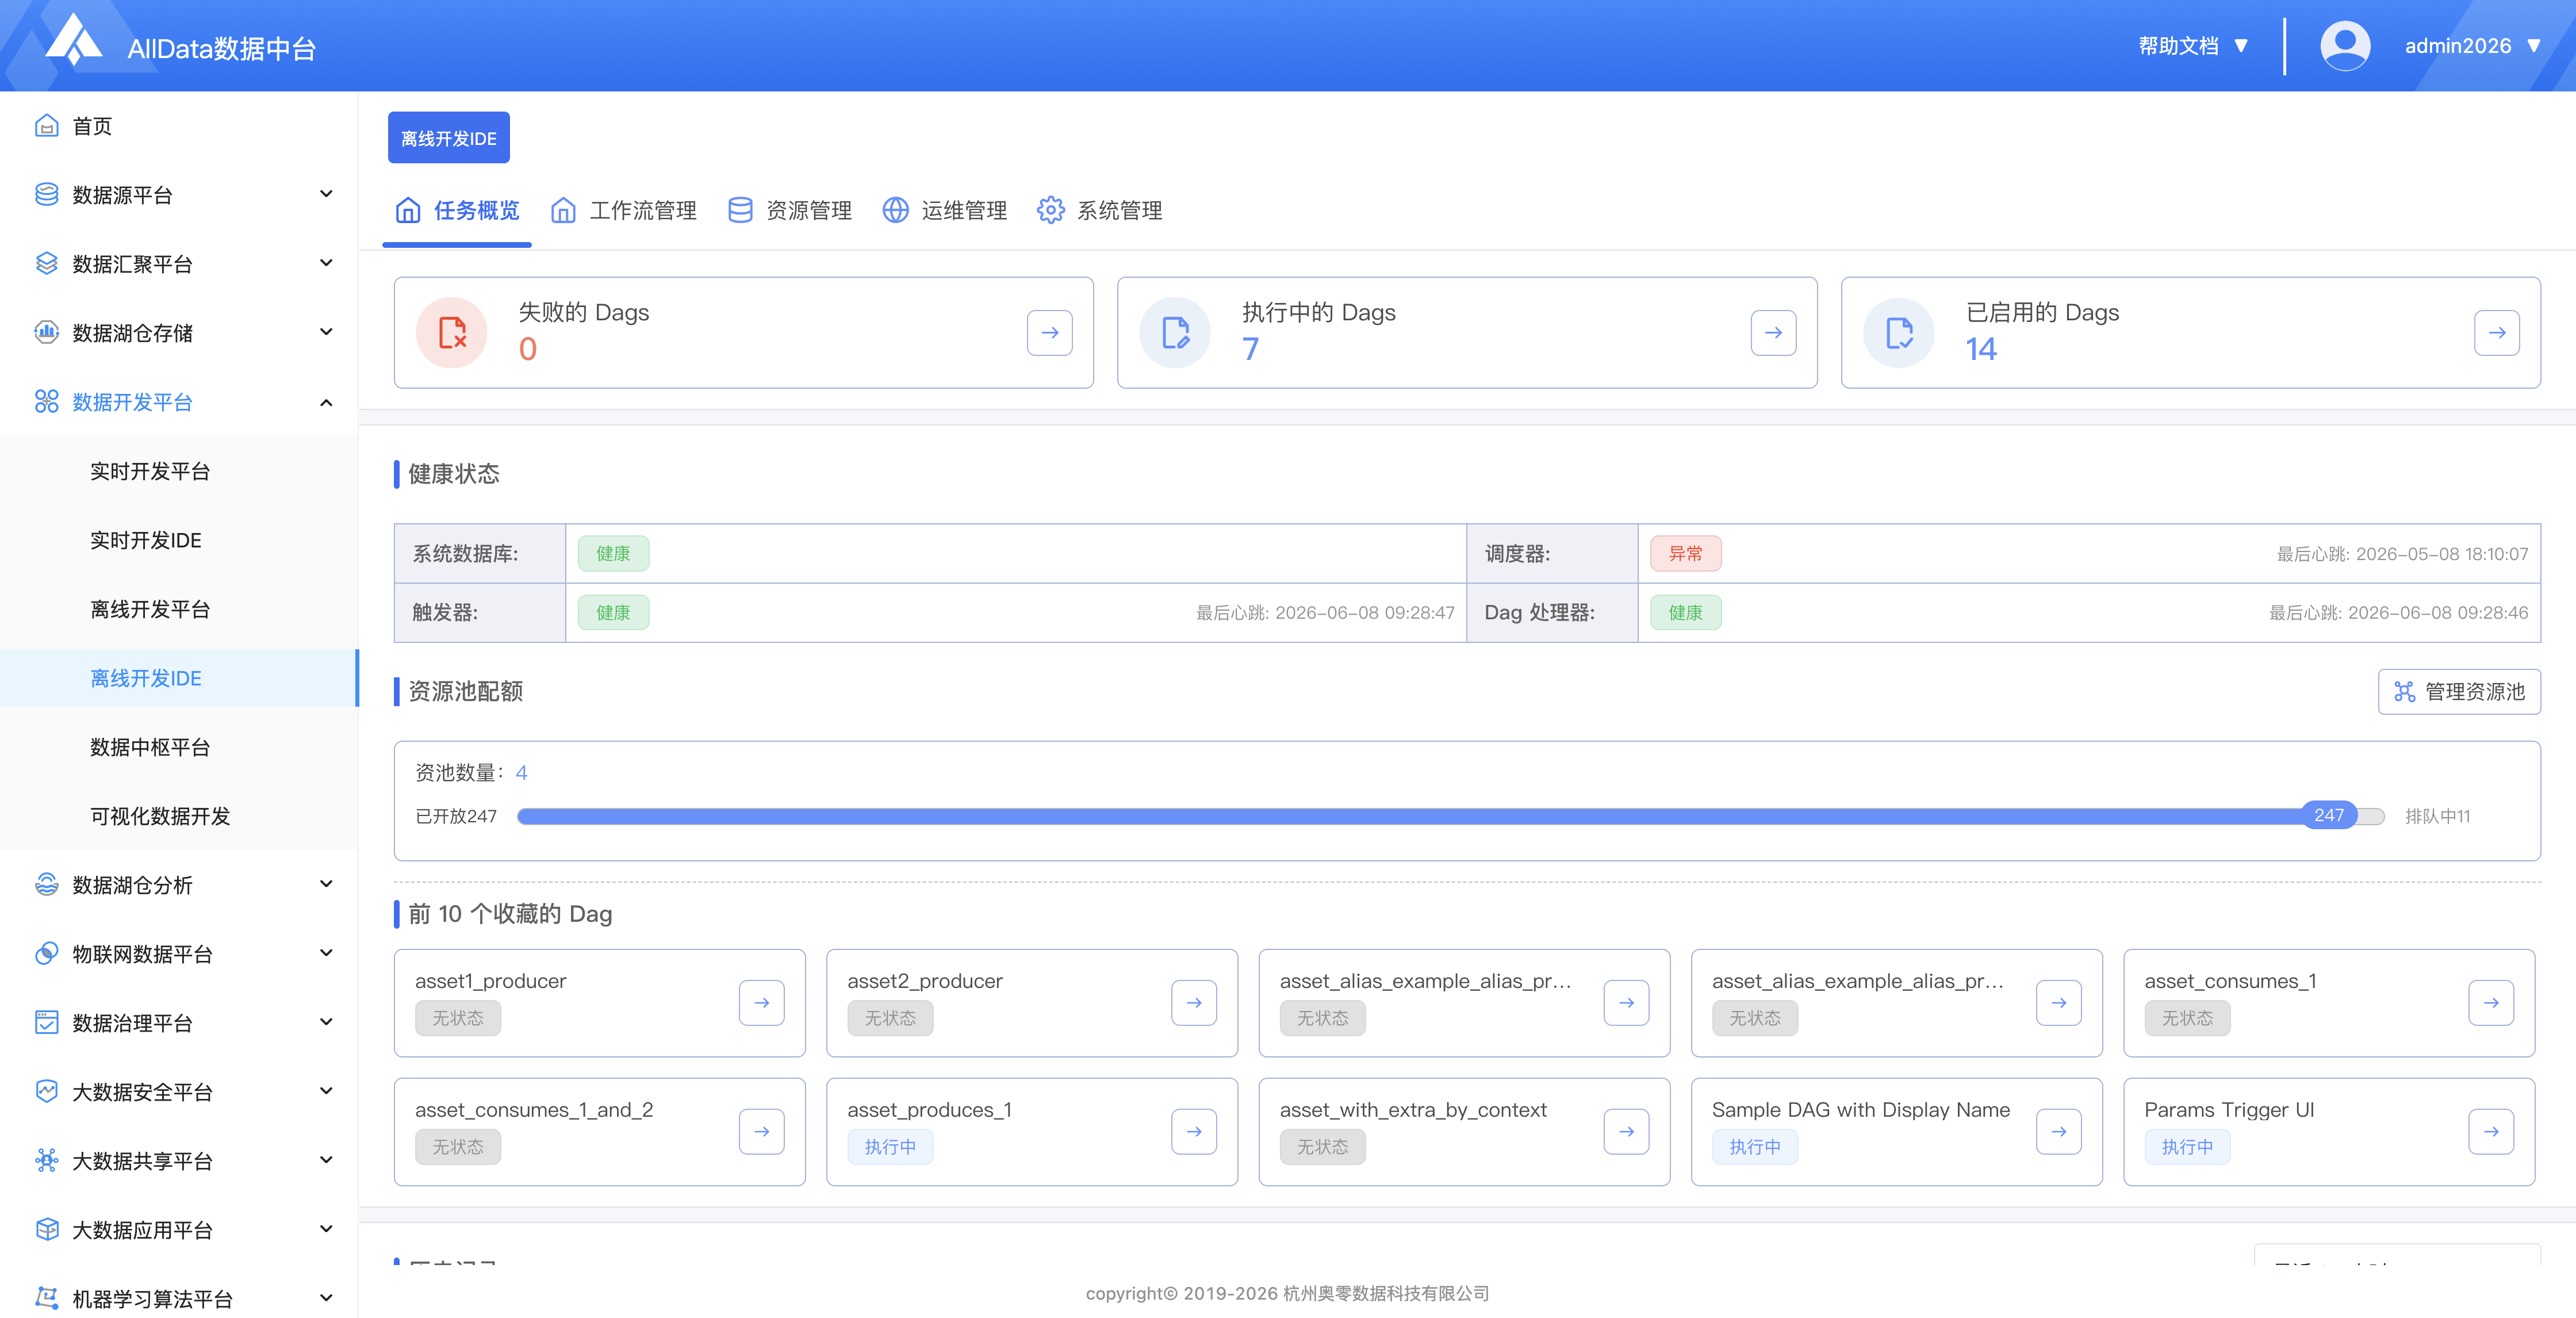Image resolution: width=2576 pixels, height=1318 pixels.
Task: Click the 机器学习算法平台 icon
Action: pyautogui.click(x=46, y=1299)
